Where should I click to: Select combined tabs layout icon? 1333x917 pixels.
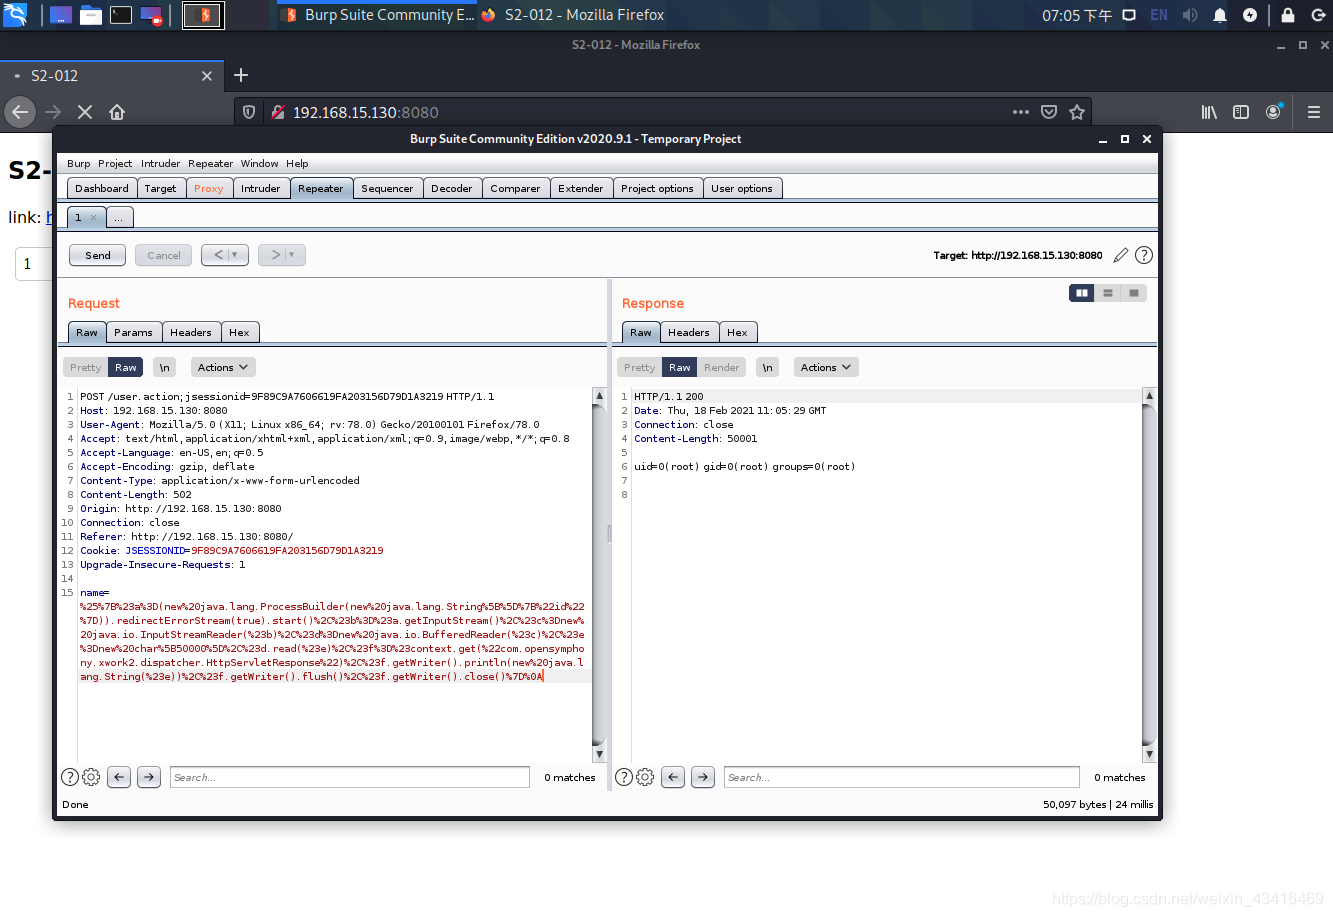click(x=1134, y=293)
